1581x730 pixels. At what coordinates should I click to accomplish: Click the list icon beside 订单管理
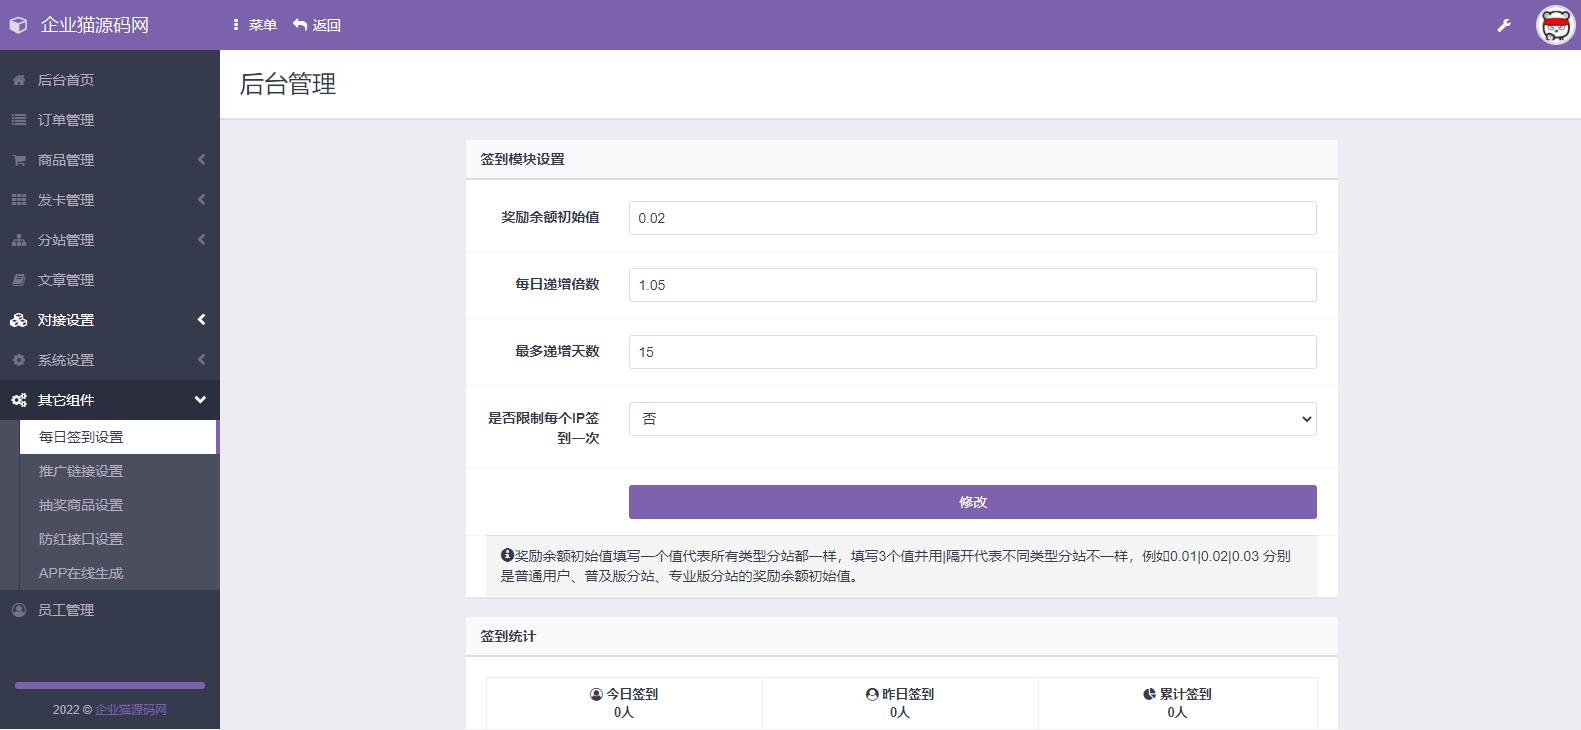pyautogui.click(x=19, y=120)
